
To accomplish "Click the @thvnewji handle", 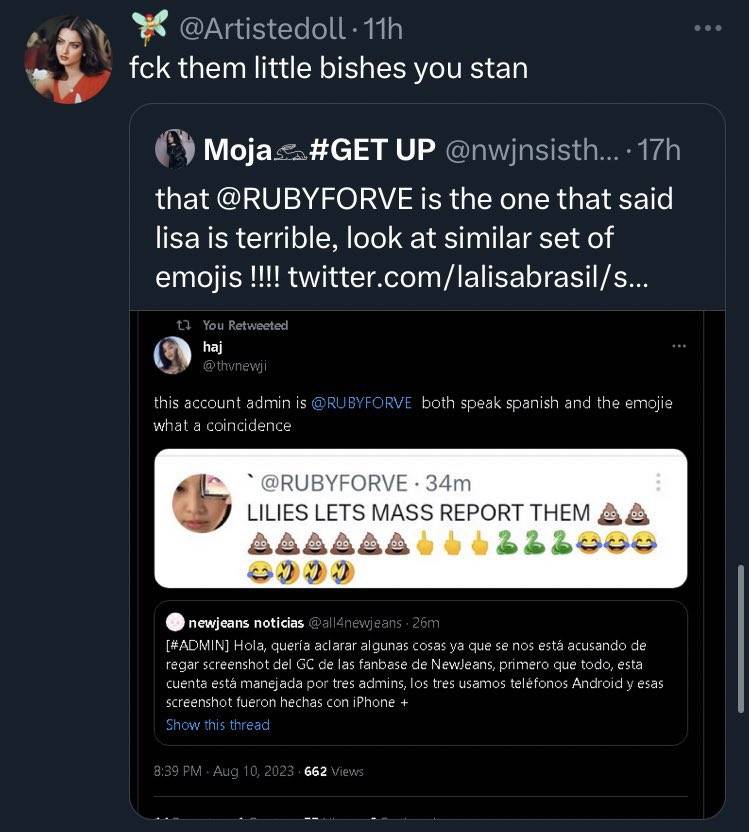I will tap(234, 366).
